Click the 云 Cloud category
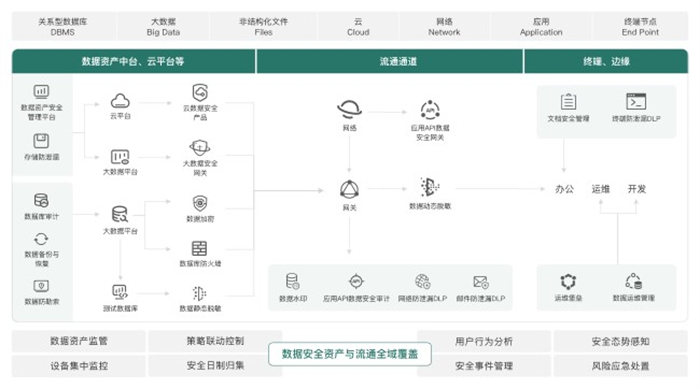Image resolution: width=700 pixels, height=389 pixels. point(358,27)
